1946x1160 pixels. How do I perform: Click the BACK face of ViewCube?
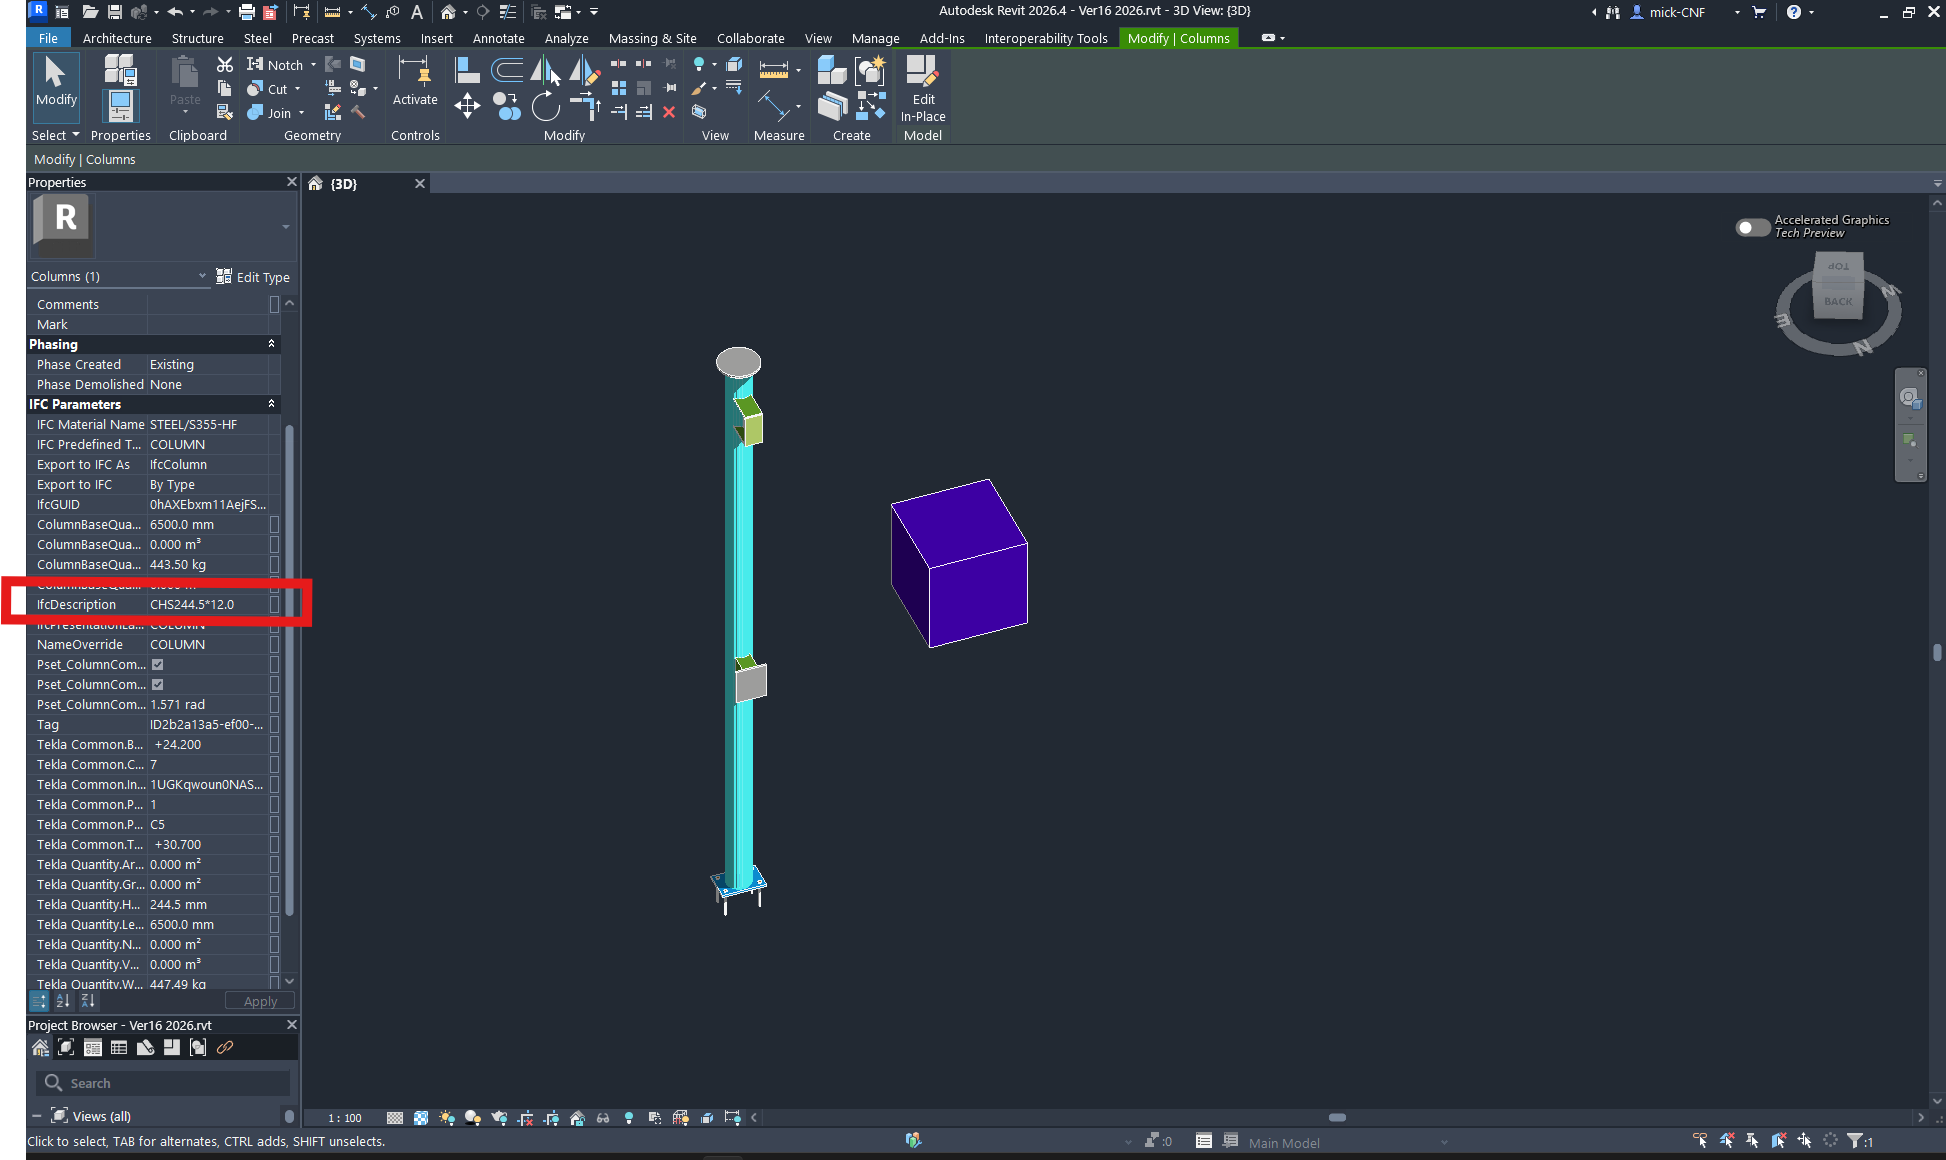point(1838,301)
